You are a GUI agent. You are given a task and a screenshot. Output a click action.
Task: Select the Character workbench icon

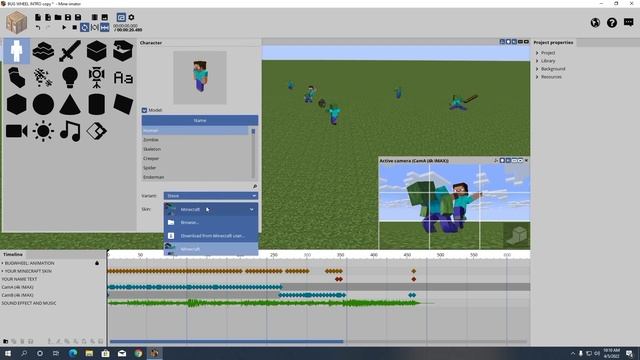pos(16,51)
